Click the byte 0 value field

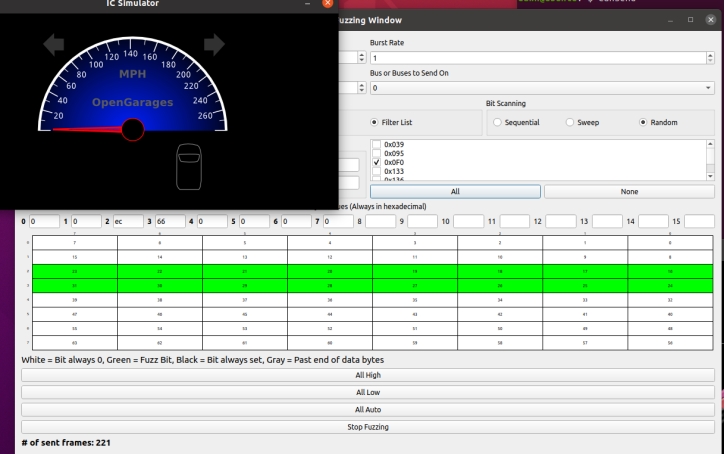[x=44, y=221]
